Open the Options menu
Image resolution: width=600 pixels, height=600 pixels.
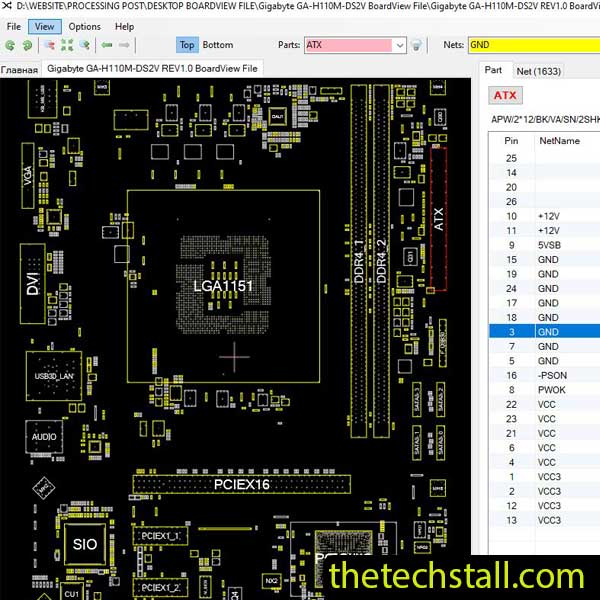click(x=85, y=26)
